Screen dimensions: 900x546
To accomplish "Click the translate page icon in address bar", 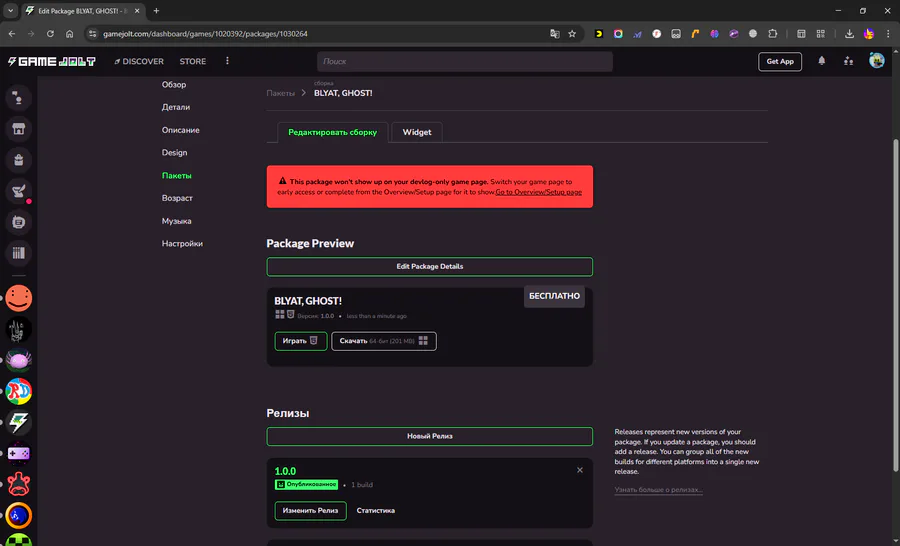I will coord(554,34).
